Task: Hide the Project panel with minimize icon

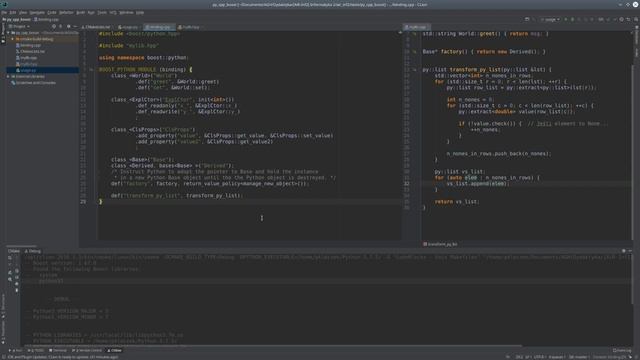Action: (x=75, y=27)
